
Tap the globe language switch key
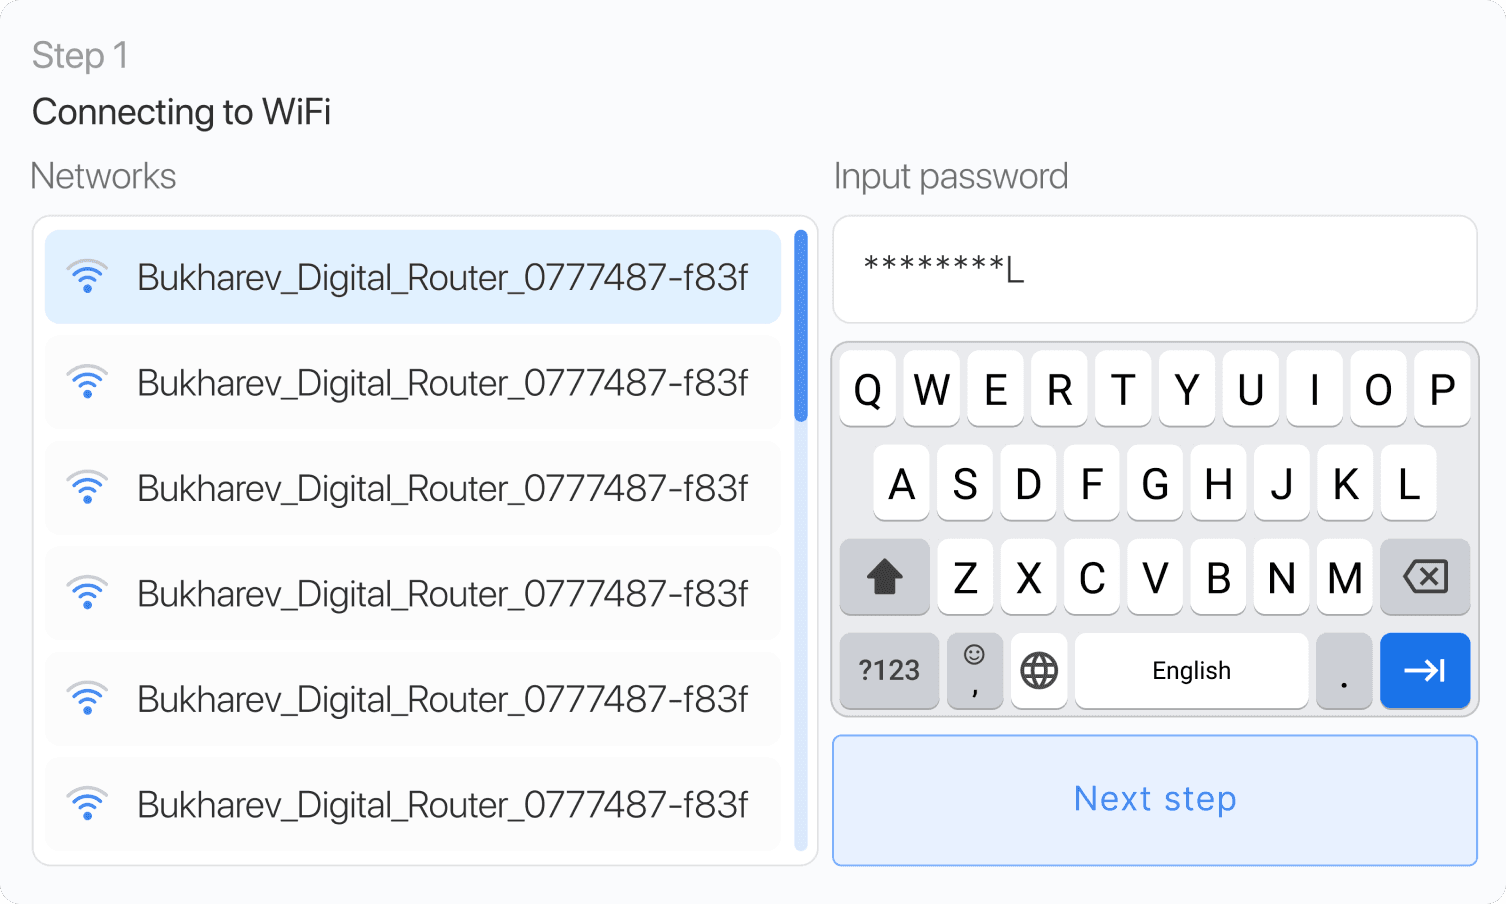point(1039,670)
